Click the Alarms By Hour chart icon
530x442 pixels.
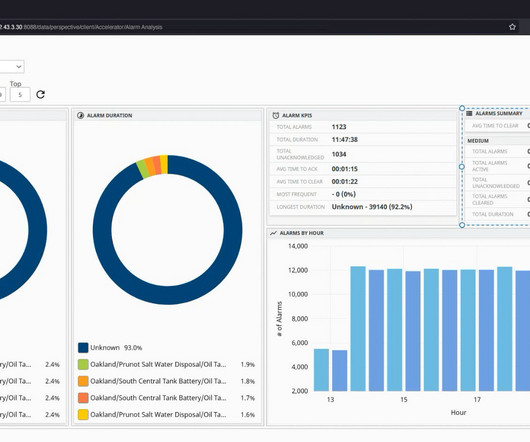pyautogui.click(x=273, y=233)
